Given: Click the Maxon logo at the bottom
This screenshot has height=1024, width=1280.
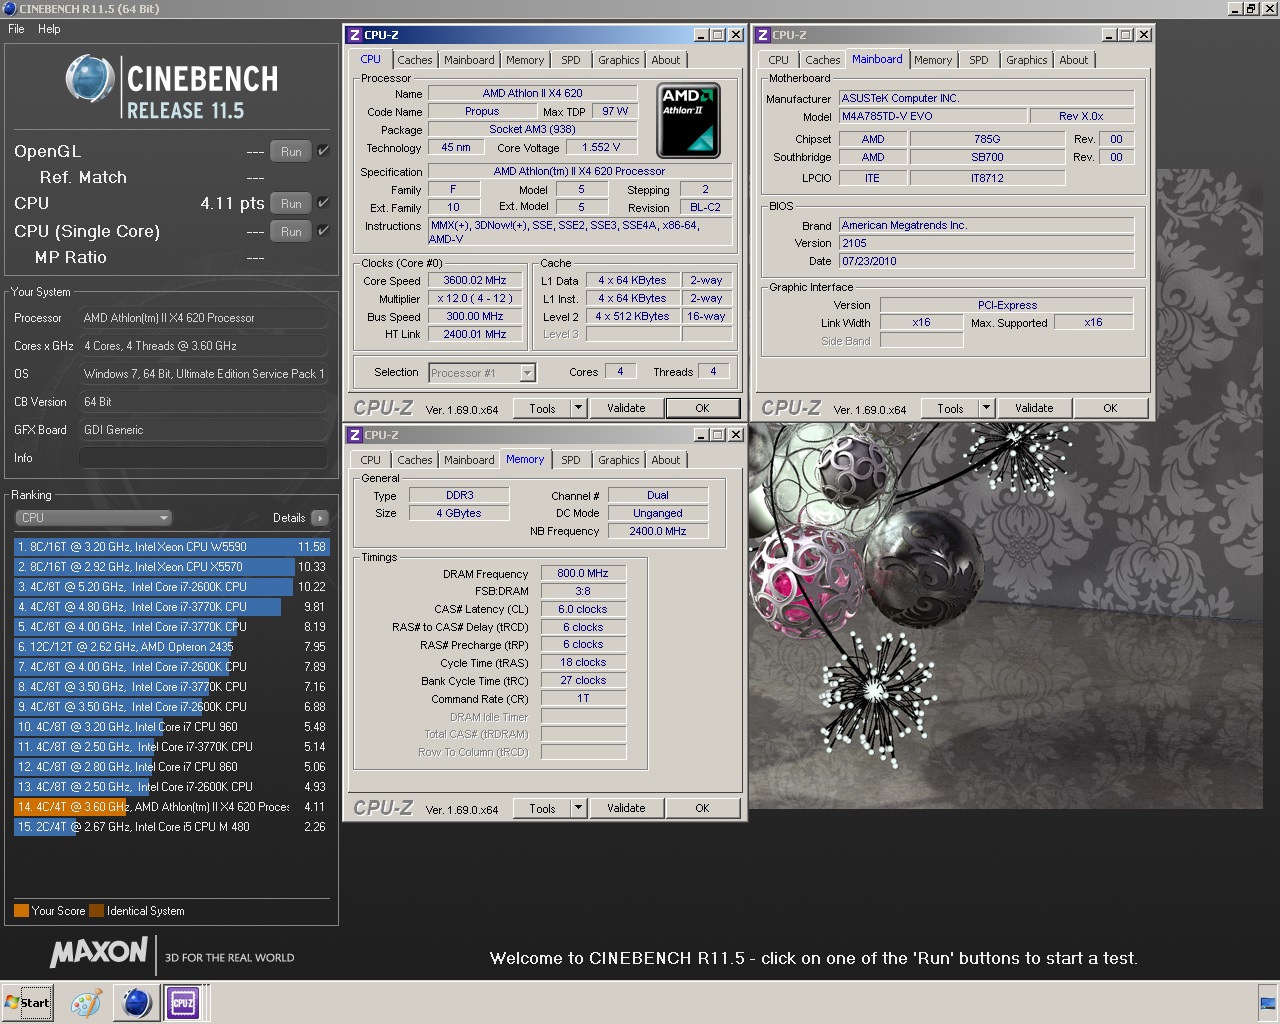Looking at the screenshot, I should coord(98,952).
